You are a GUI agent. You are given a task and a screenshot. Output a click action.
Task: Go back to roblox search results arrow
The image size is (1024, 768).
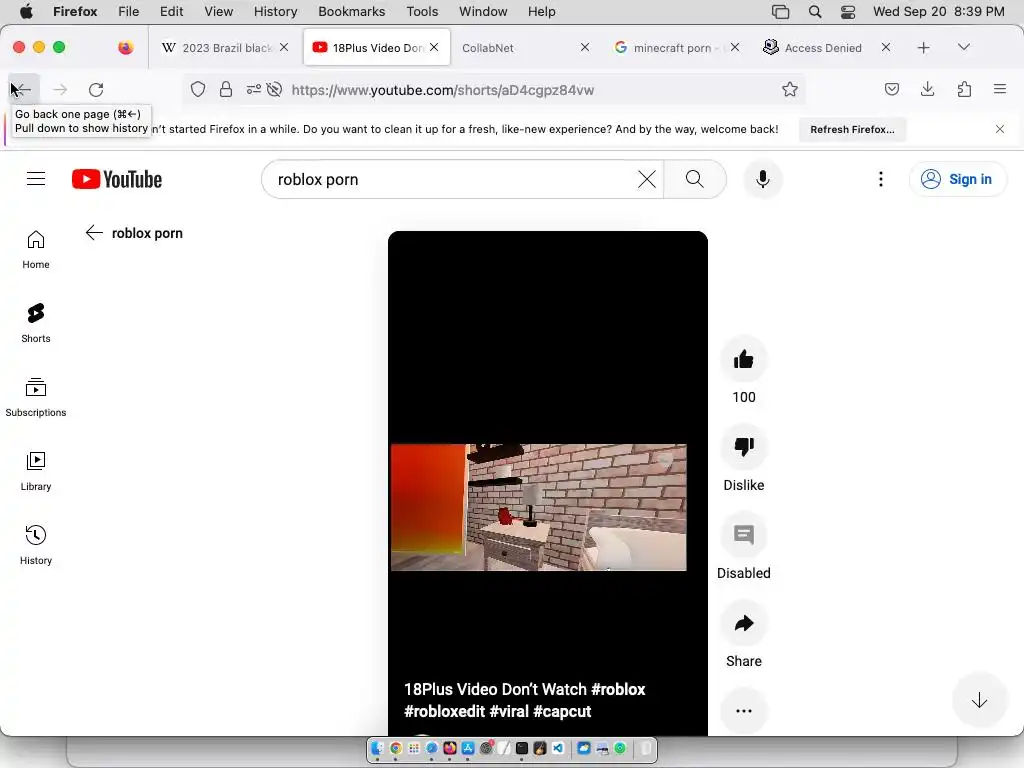[x=94, y=233]
